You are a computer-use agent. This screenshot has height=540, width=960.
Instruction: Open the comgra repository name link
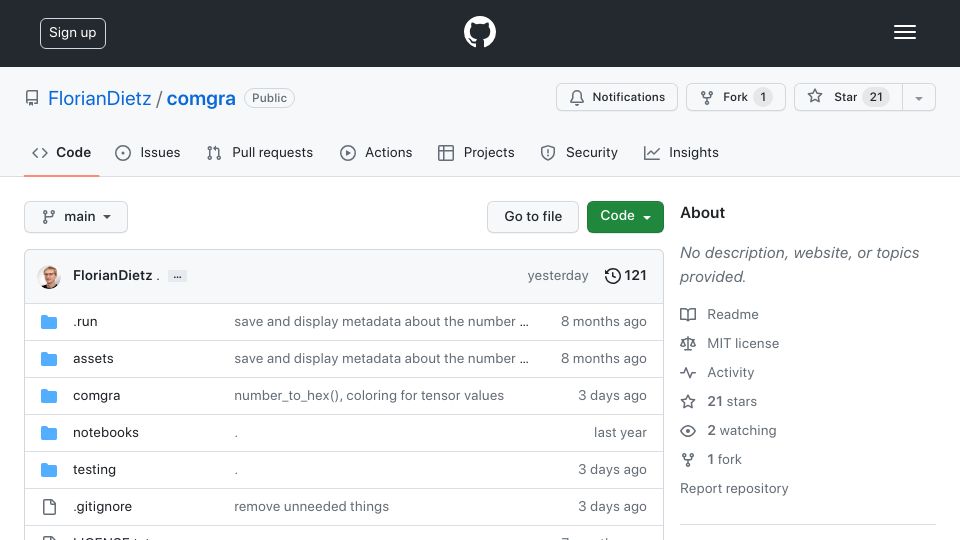click(x=201, y=99)
